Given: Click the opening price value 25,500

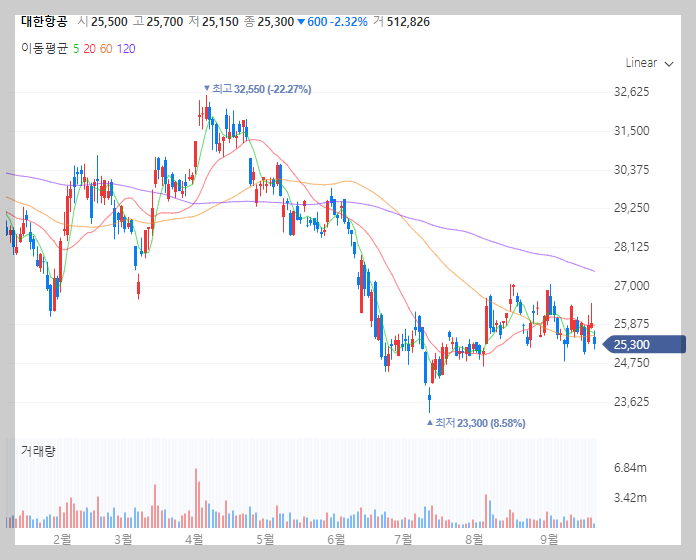Looking at the screenshot, I should [x=109, y=22].
